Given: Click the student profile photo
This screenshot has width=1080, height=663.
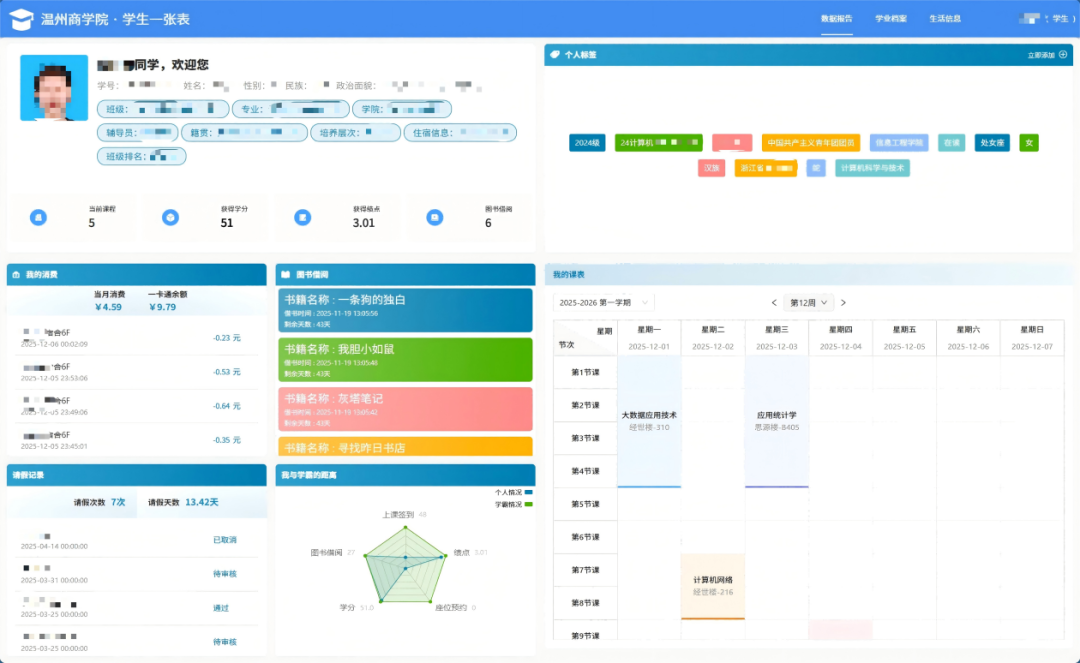Looking at the screenshot, I should coord(54,87).
